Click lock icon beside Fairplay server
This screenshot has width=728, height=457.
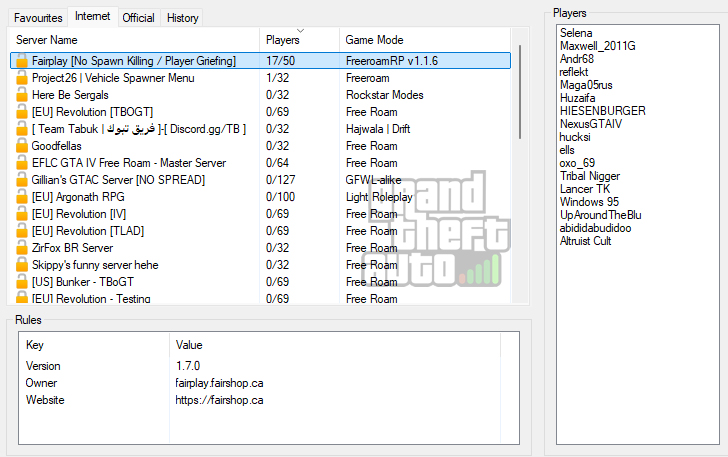[22, 61]
